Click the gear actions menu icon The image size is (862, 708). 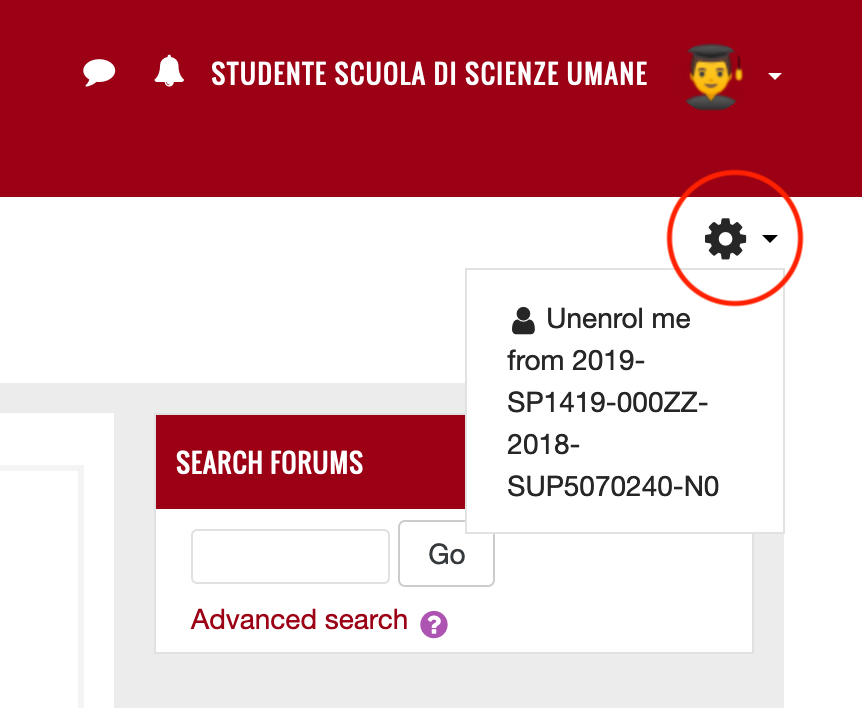(x=725, y=239)
